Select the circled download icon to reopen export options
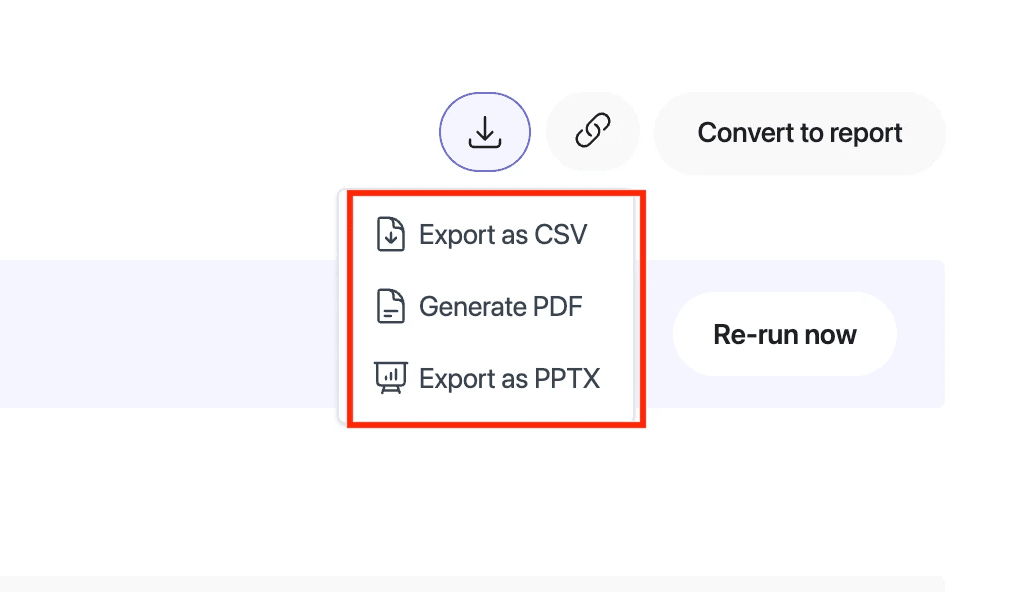Screen dimensions: 1016x592 pos(485,131)
